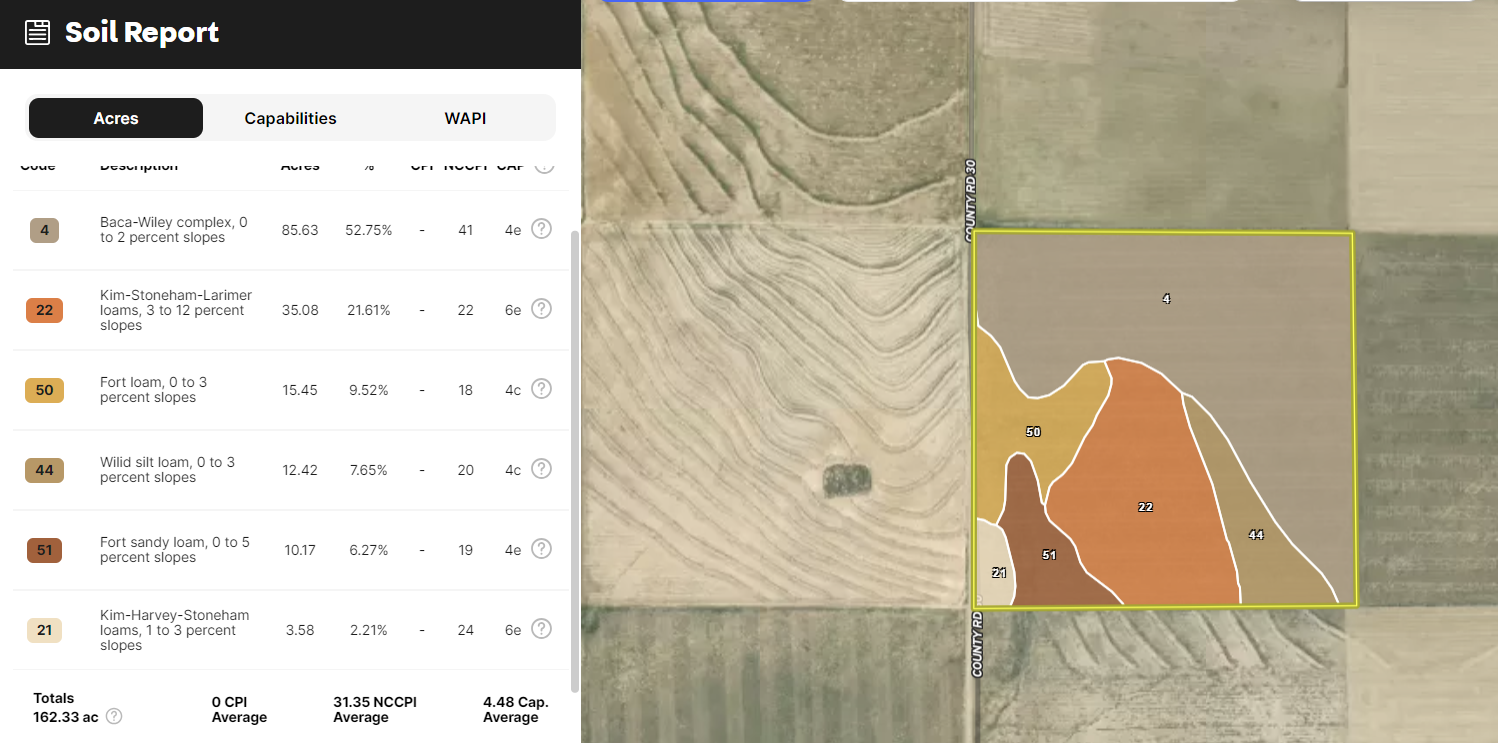Select the Acres tab
Viewport: 1498px width, 743px height.
coord(116,118)
